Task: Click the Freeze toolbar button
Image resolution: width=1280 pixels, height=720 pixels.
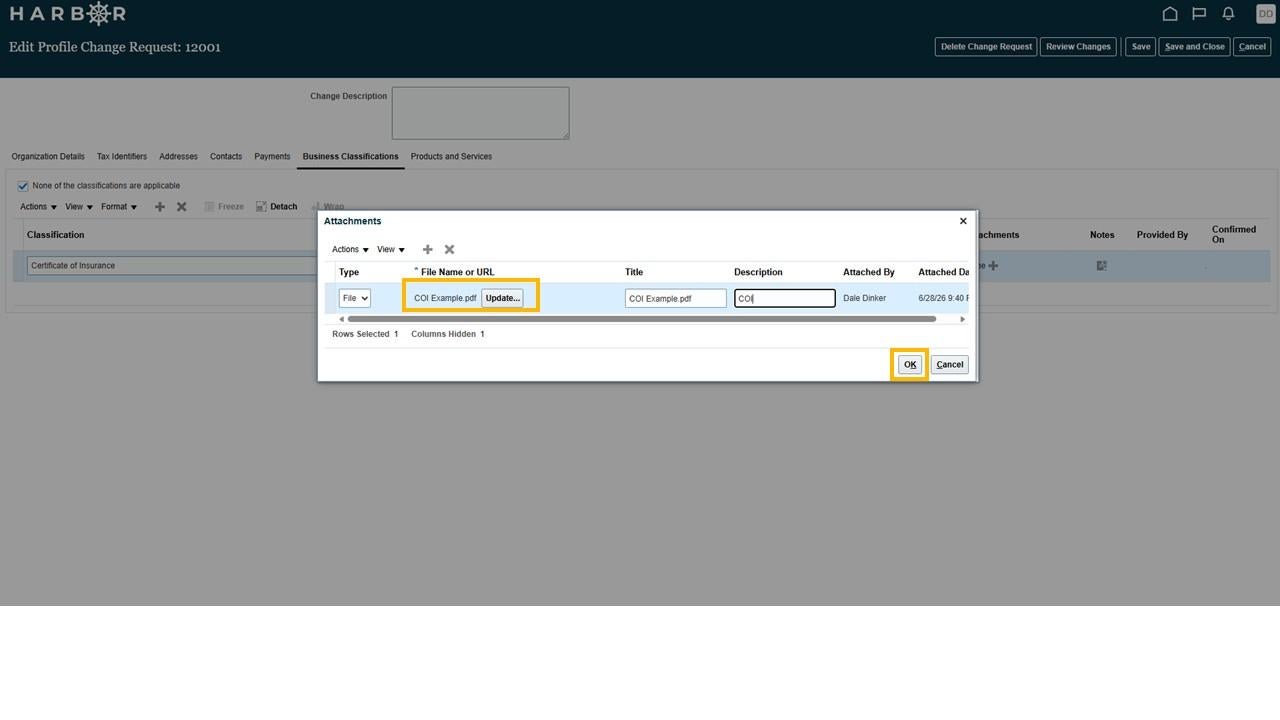Action: 224,207
